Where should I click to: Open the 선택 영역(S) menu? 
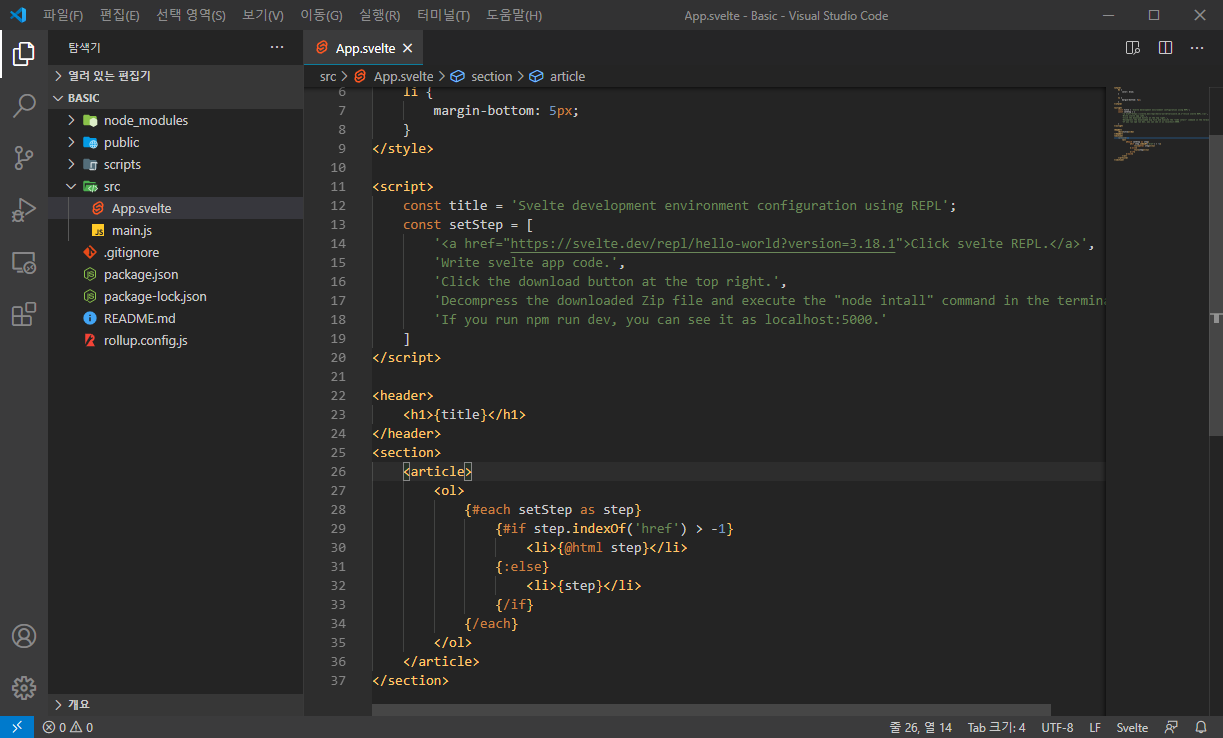tap(191, 15)
